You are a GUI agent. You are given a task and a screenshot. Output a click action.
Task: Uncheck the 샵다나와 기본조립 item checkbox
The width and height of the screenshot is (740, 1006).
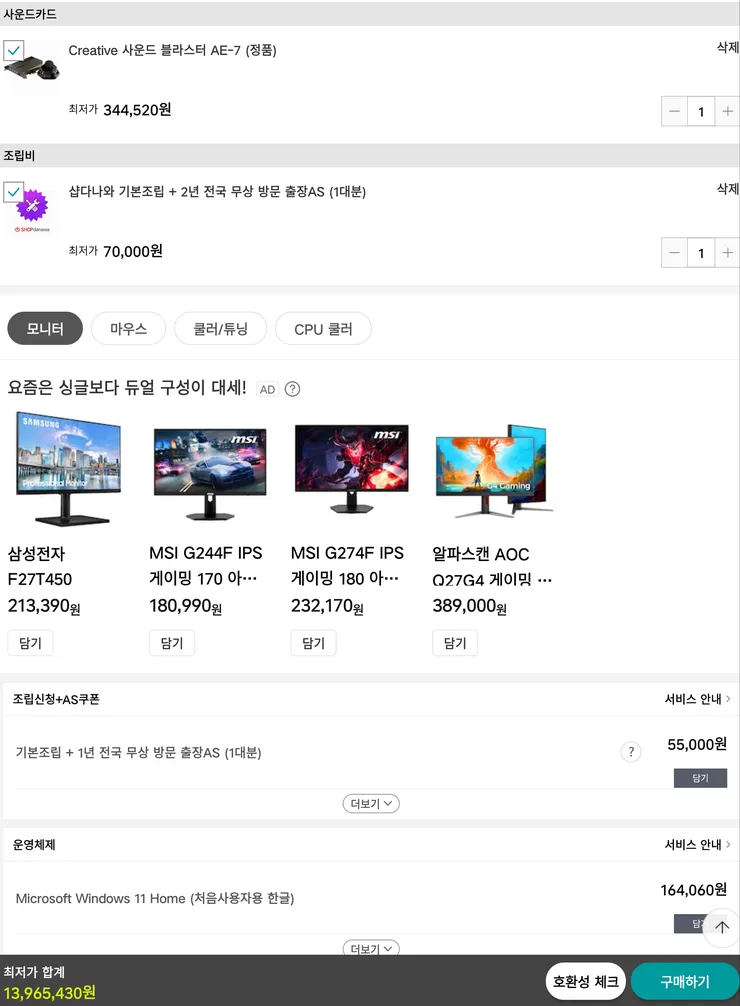[x=13, y=192]
